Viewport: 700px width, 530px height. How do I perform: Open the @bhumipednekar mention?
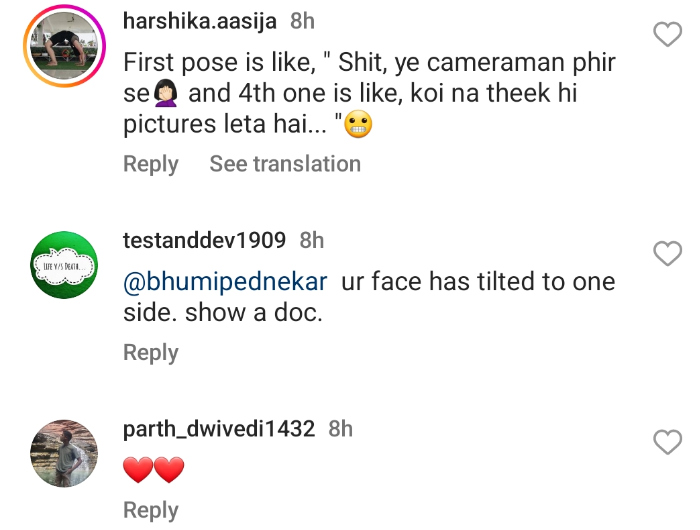225,282
